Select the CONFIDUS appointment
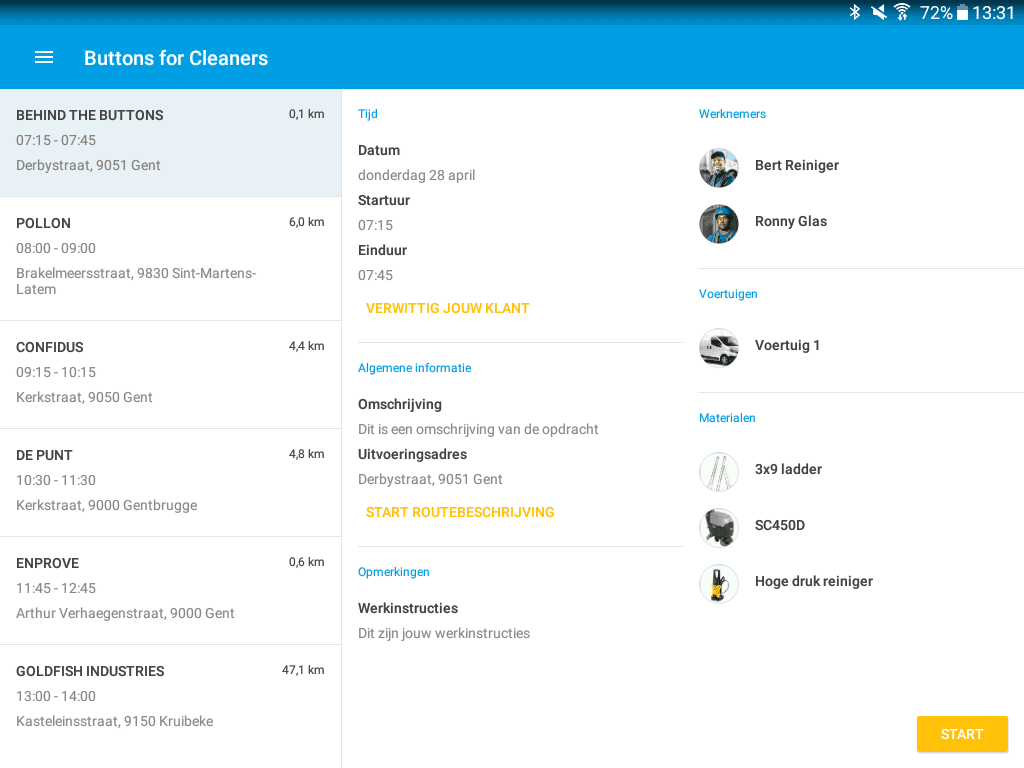The width and height of the screenshot is (1024, 768). pyautogui.click(x=170, y=373)
